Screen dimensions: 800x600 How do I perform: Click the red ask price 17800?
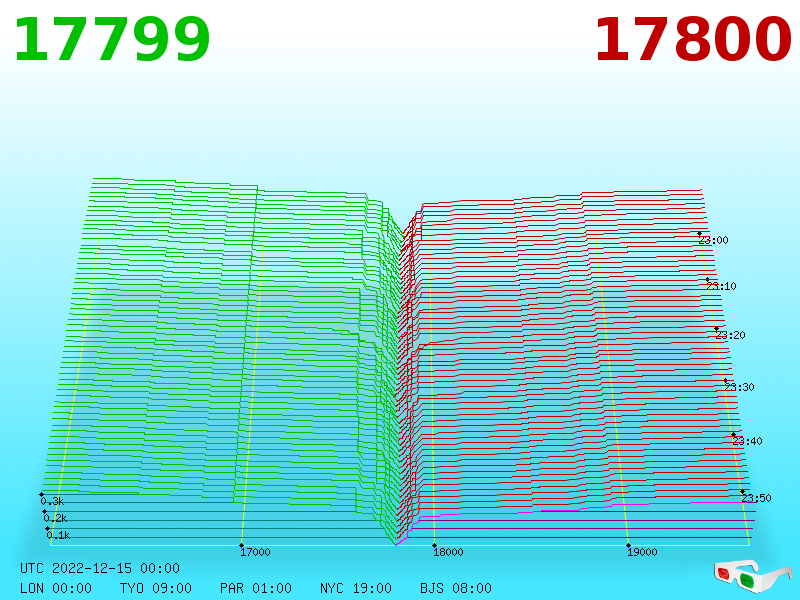click(x=693, y=40)
